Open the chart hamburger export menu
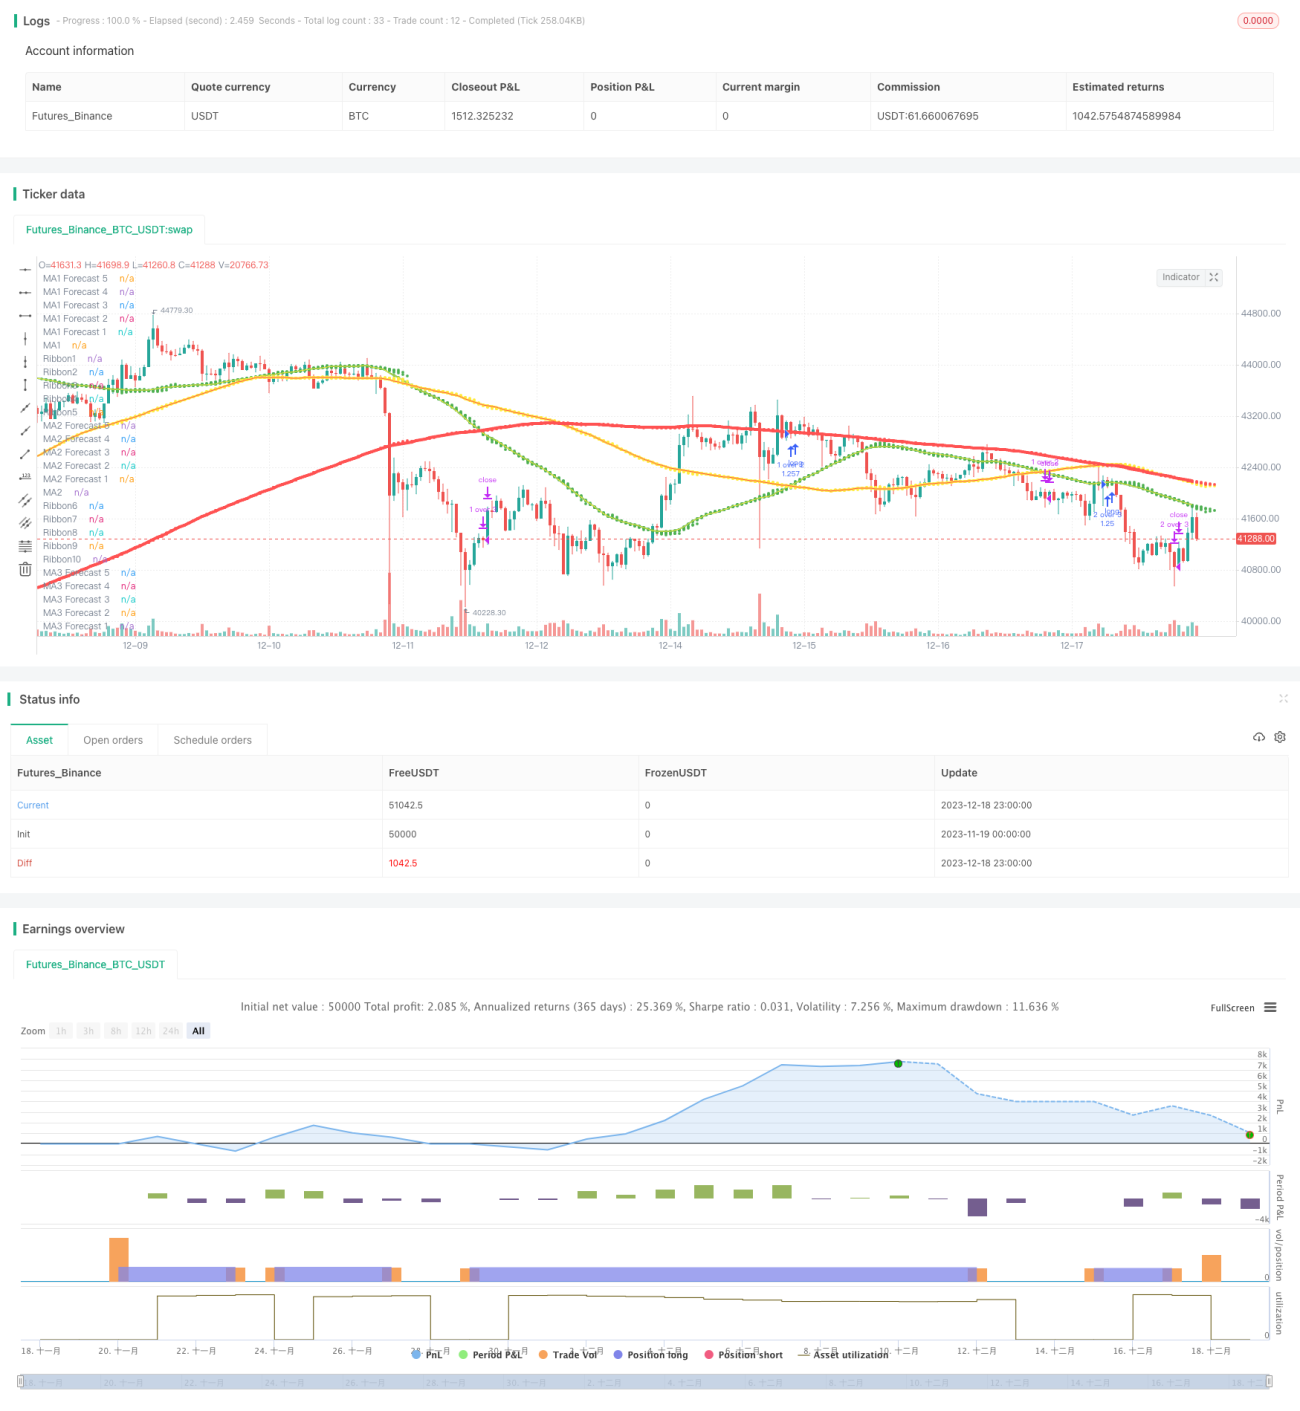1300x1411 pixels. 1270,1007
